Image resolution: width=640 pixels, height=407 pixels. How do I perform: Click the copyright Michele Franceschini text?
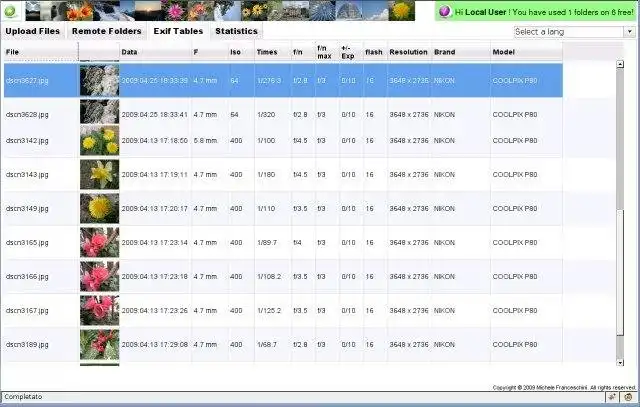coord(564,387)
